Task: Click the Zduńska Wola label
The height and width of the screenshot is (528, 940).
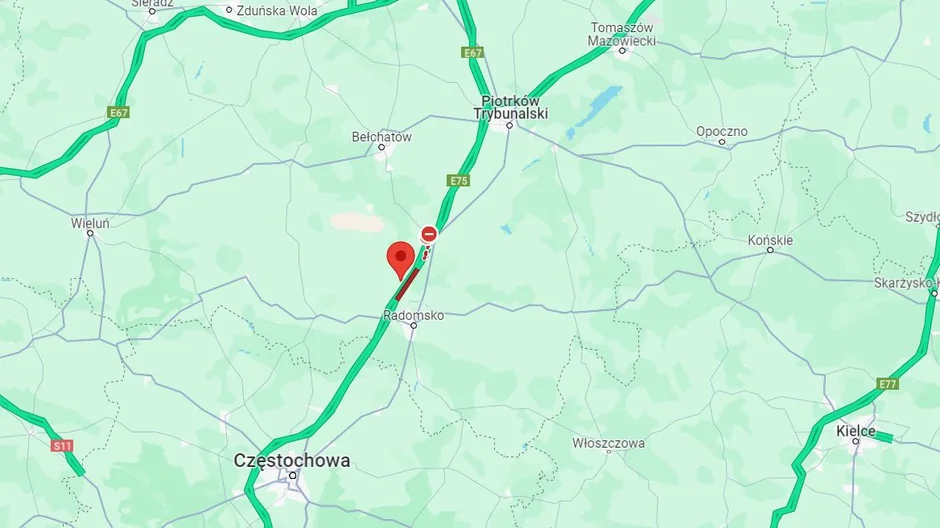Action: (277, 10)
